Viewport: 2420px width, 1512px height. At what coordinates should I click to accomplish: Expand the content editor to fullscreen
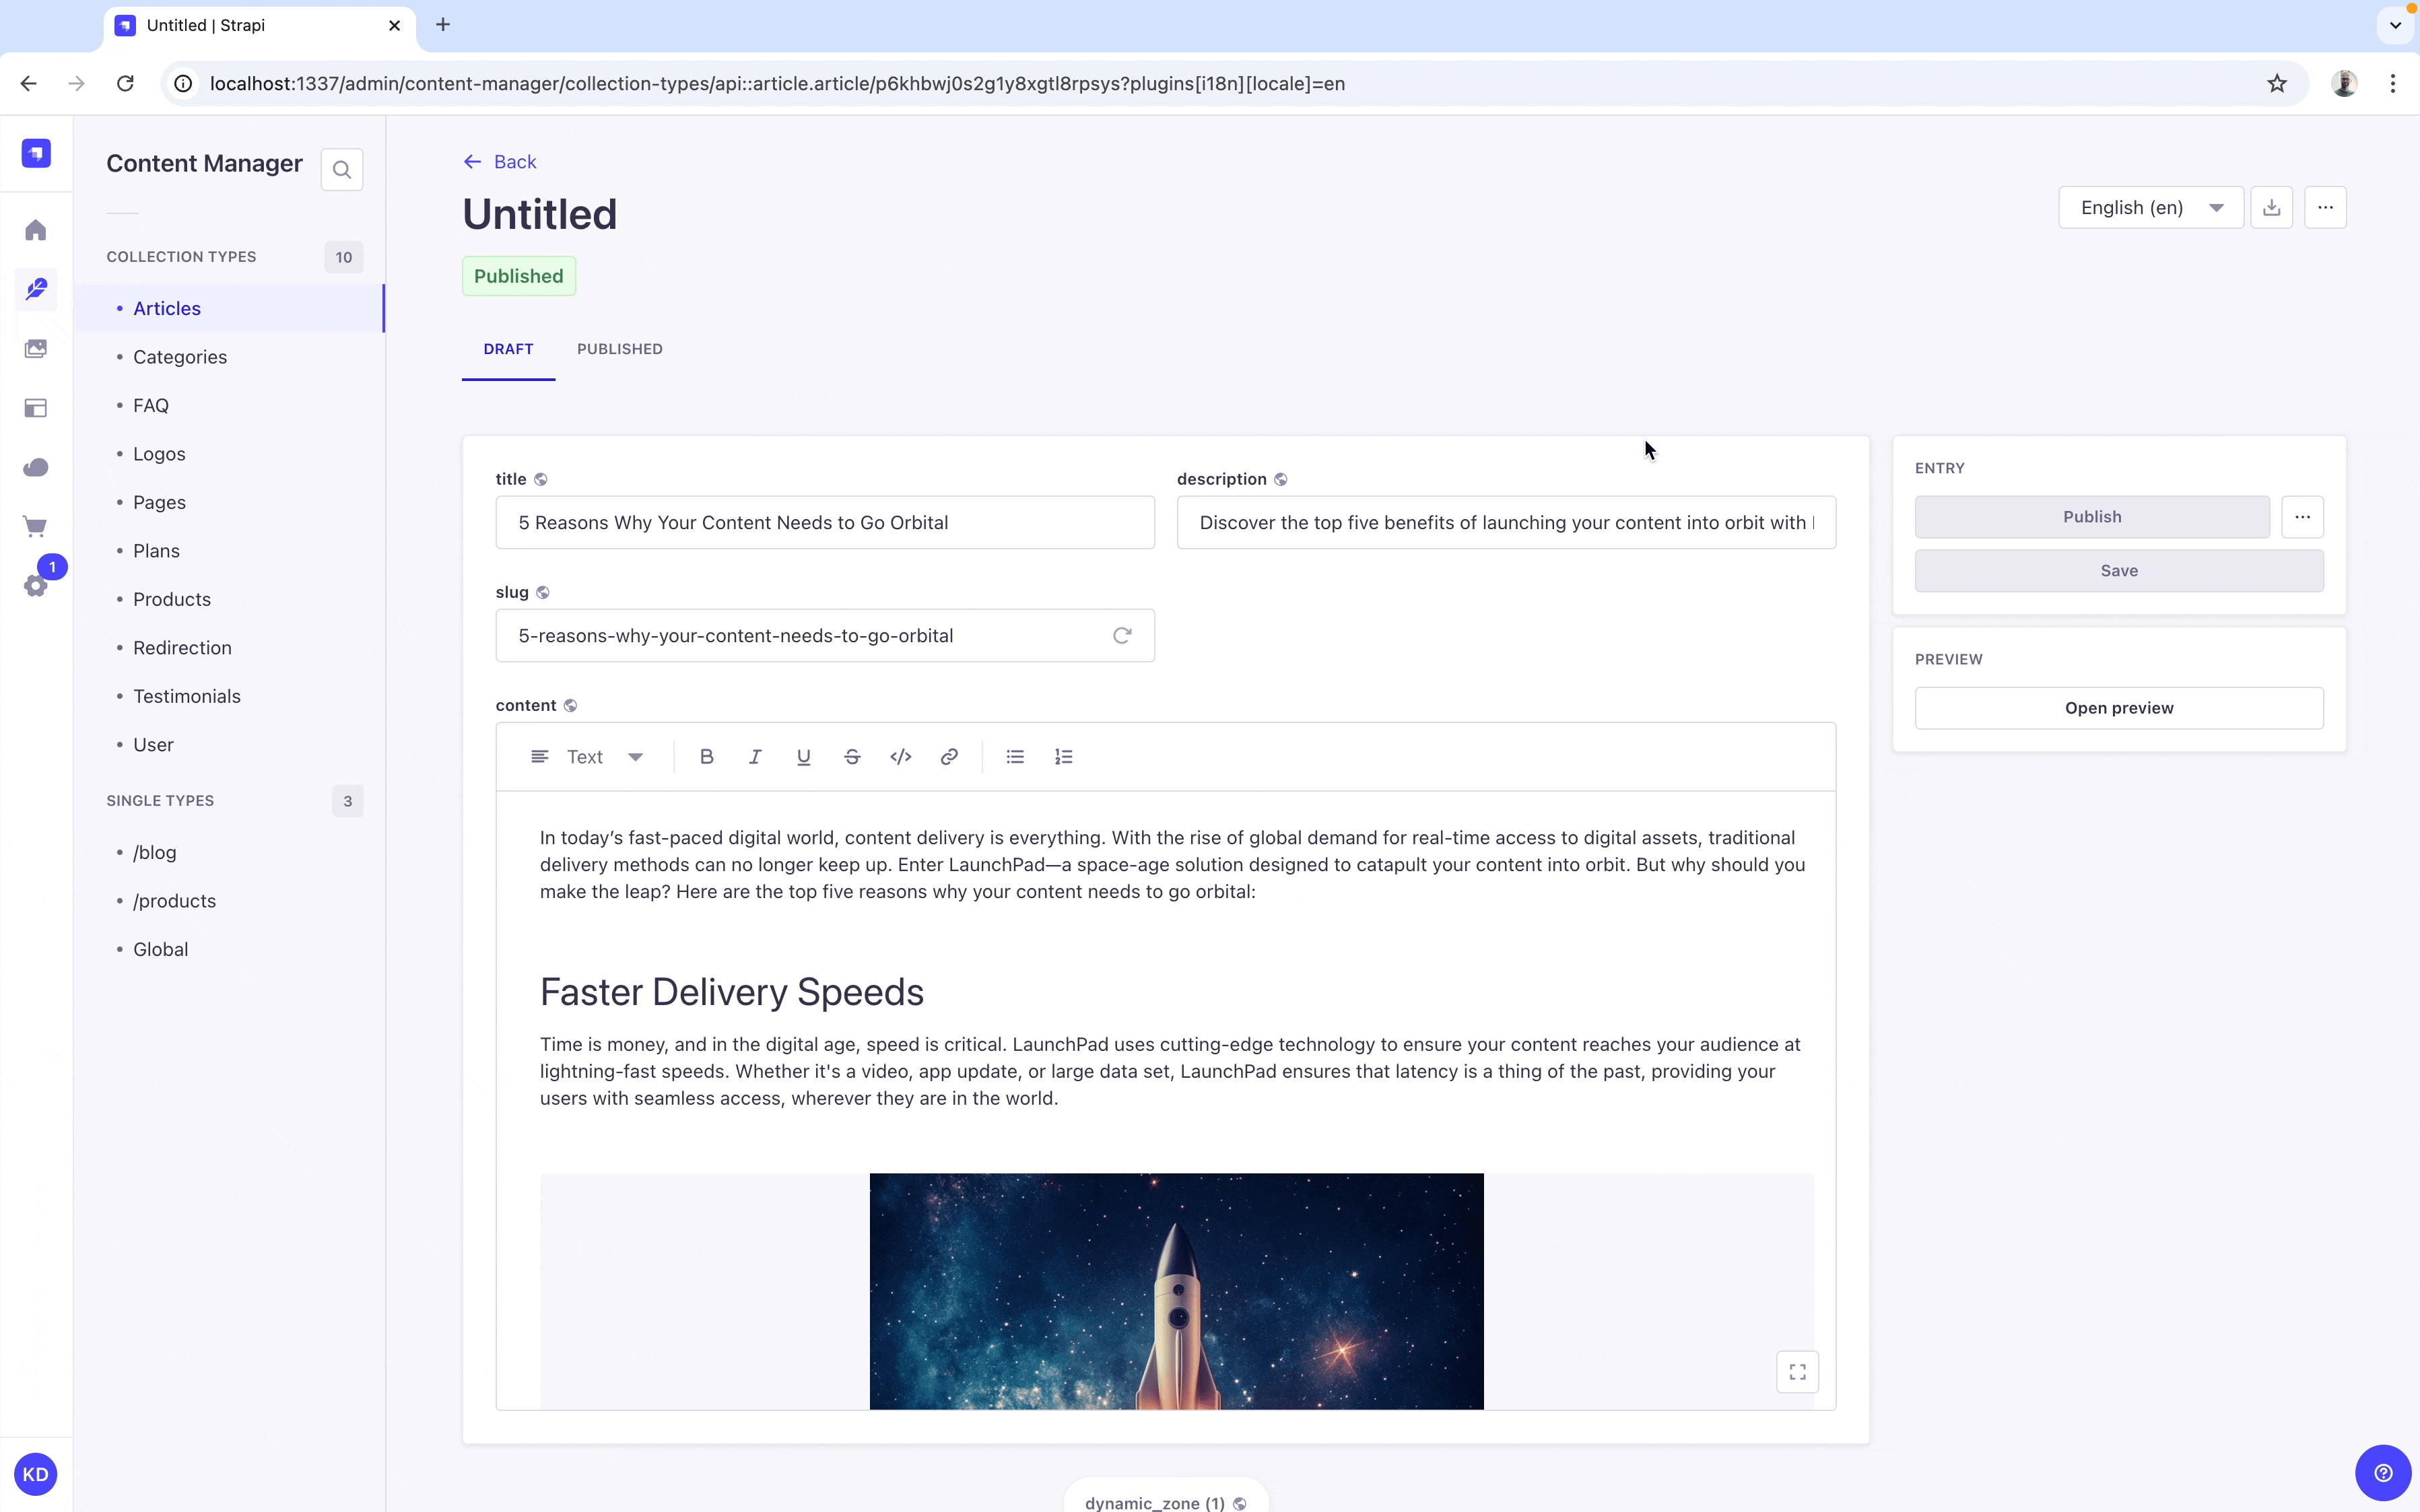pyautogui.click(x=1797, y=1372)
